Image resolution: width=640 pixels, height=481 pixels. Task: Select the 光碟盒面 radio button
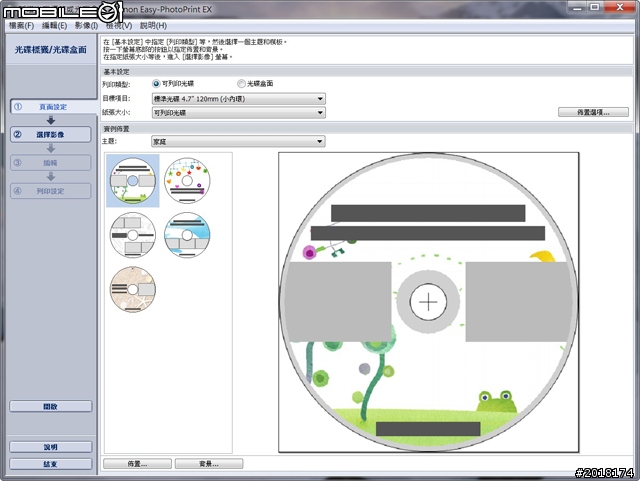tap(241, 84)
